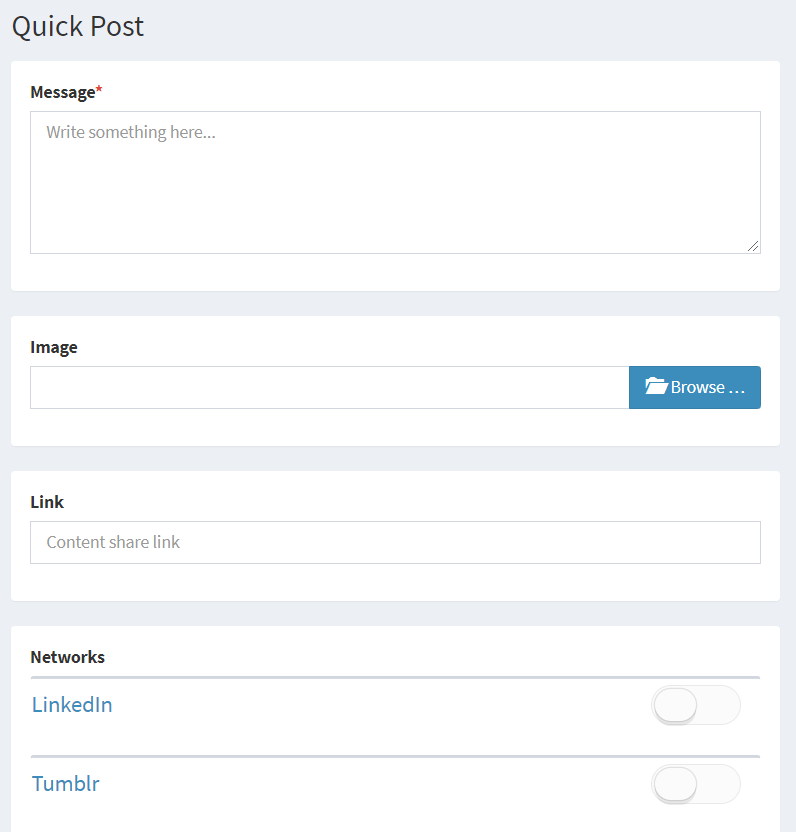796x832 pixels.
Task: Click the red required asterisk
Action: point(99,91)
